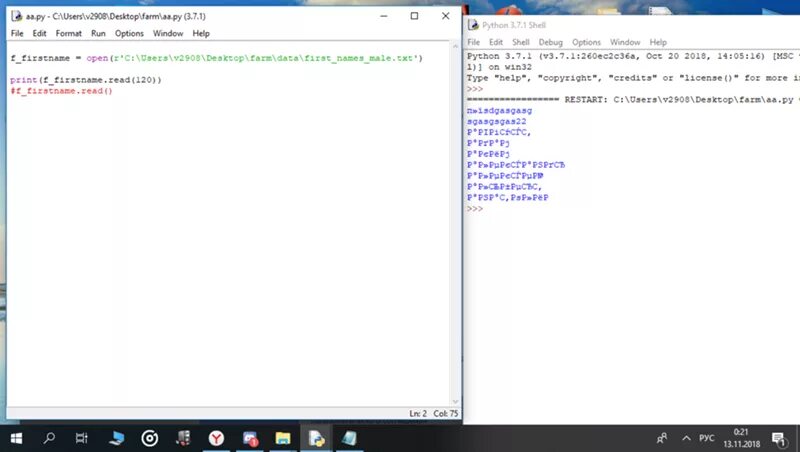This screenshot has width=800, height=452.
Task: Click the editor scrollbar down arrow
Action: 456,401
